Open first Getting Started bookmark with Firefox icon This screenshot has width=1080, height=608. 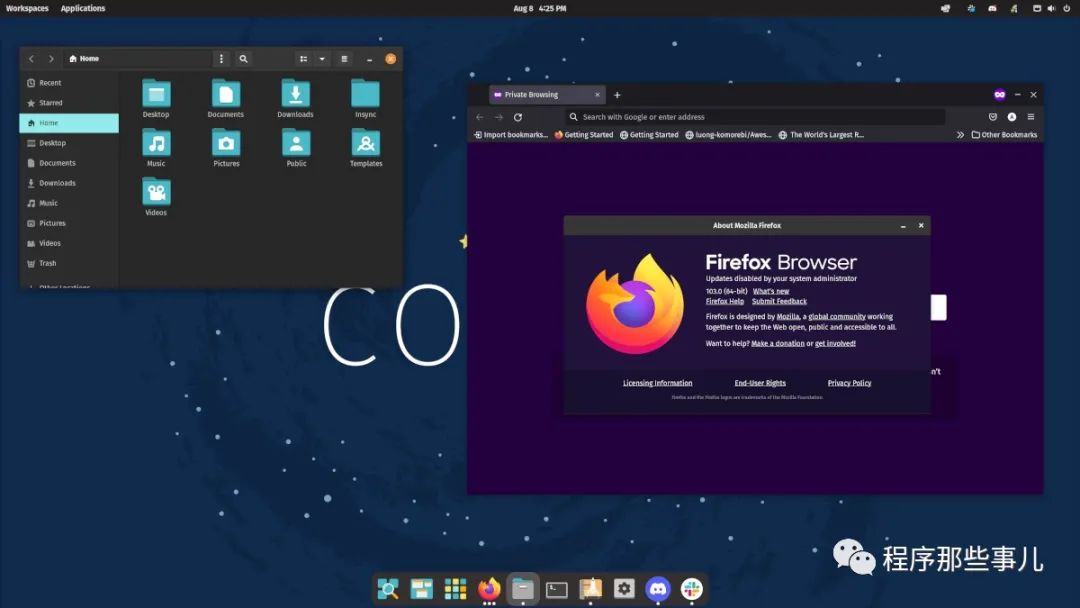coord(584,135)
